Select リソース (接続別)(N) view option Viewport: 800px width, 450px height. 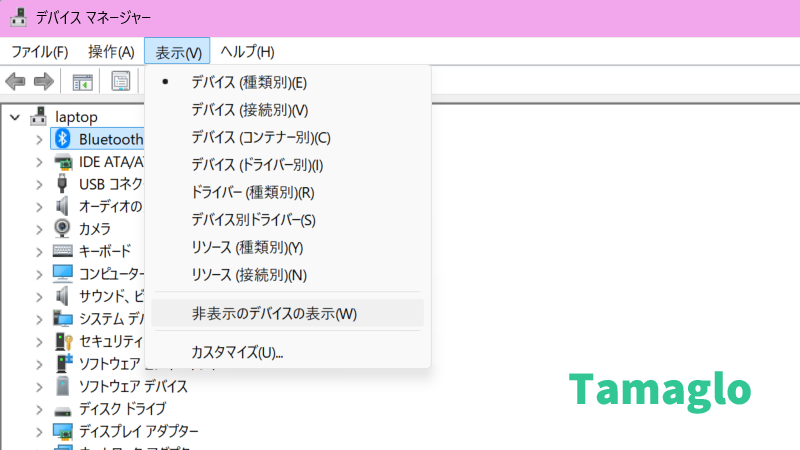click(288, 275)
